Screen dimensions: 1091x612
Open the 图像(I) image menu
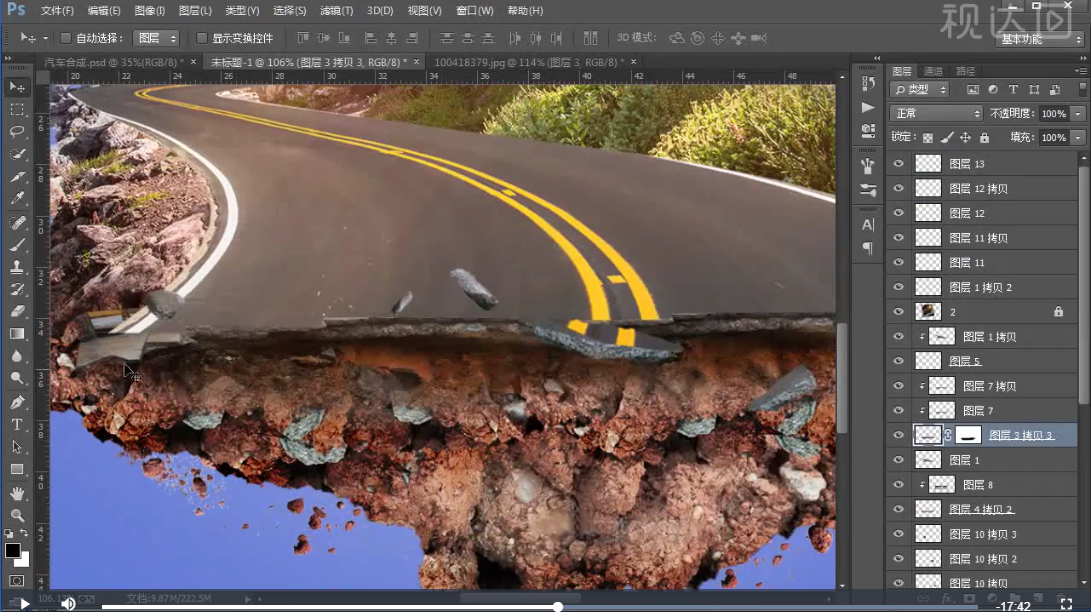pyautogui.click(x=150, y=10)
